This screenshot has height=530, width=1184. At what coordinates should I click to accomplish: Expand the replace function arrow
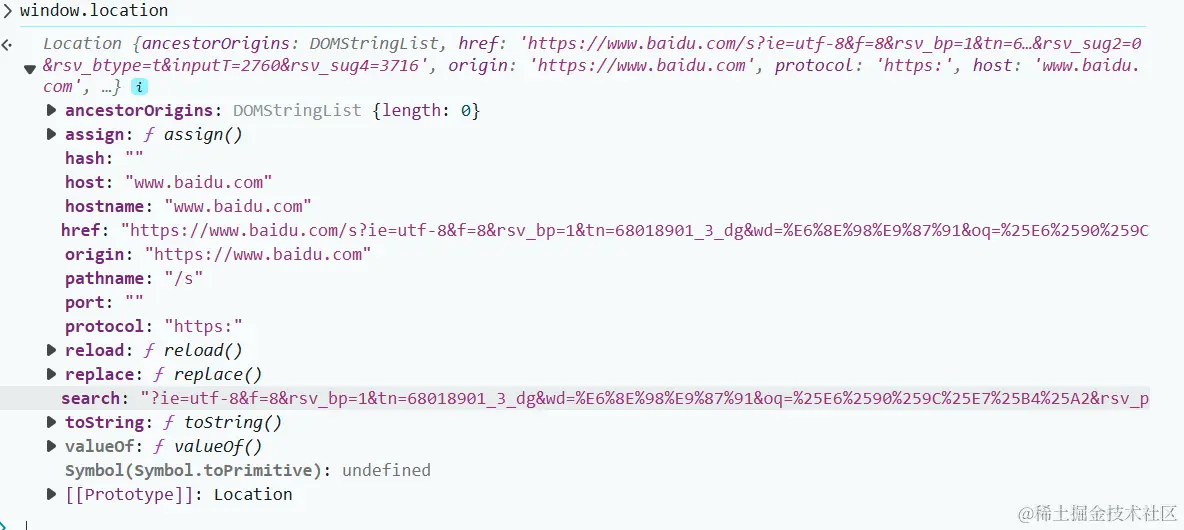click(x=51, y=374)
